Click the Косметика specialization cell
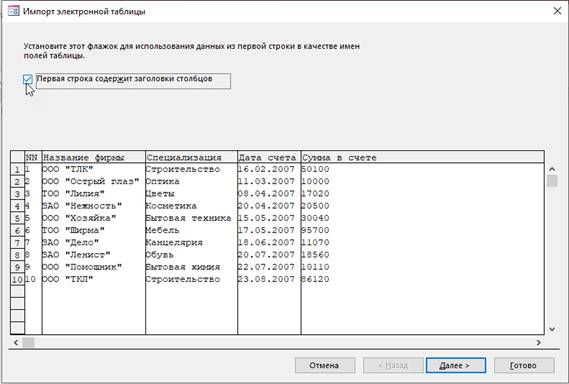This screenshot has height=384, width=569. point(191,206)
